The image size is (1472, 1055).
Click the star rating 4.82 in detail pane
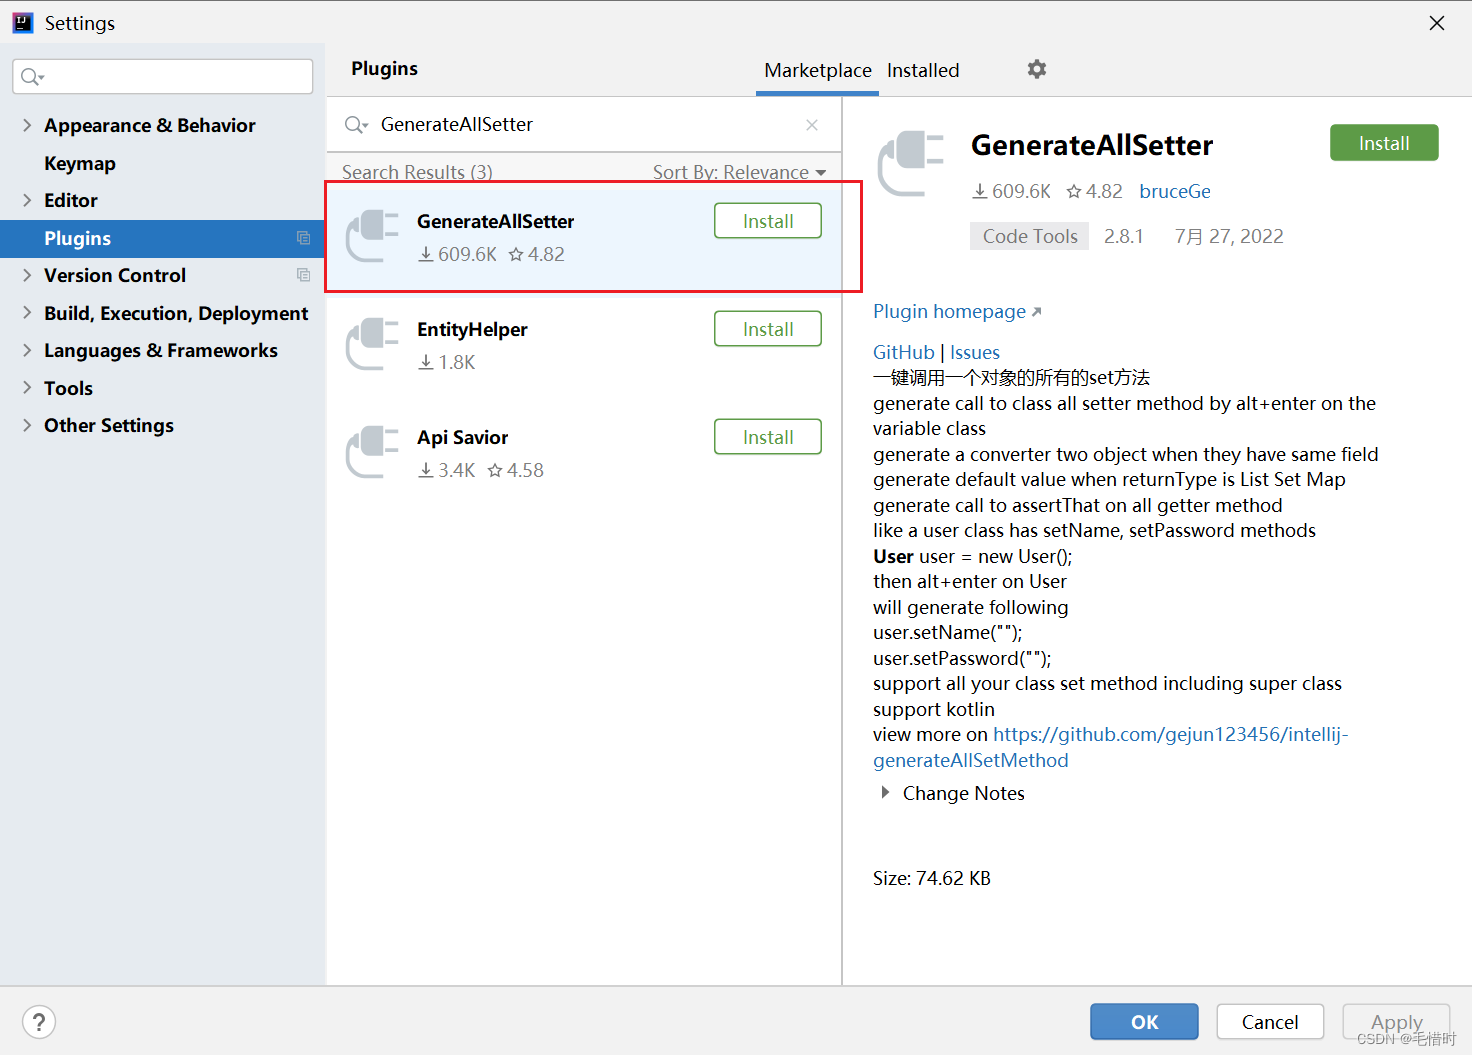point(1094,191)
